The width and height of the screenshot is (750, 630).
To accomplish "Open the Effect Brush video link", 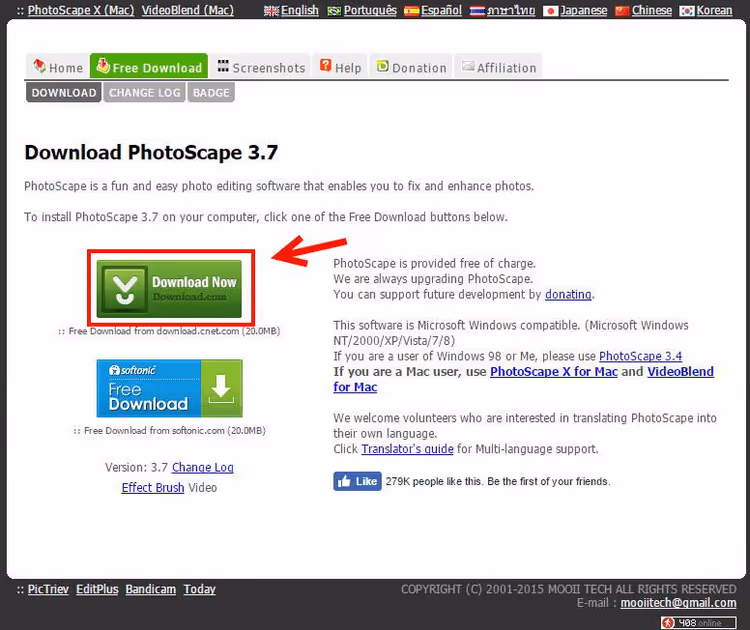I will click(153, 487).
